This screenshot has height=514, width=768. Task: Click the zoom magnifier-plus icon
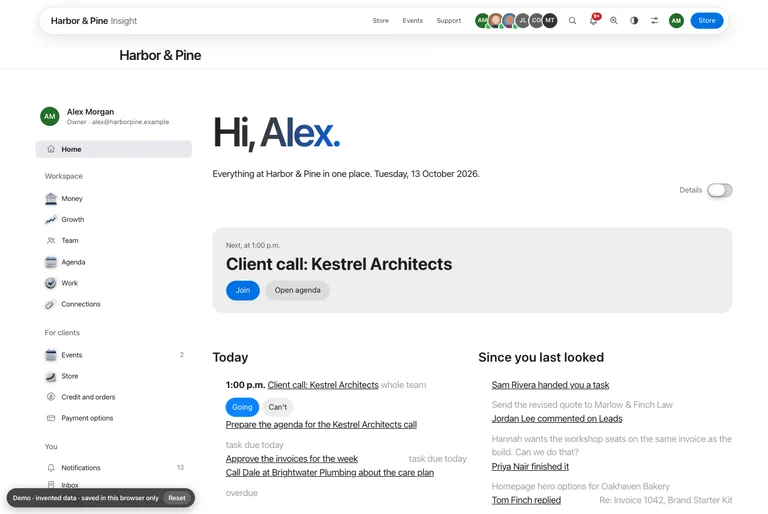[x=614, y=21]
